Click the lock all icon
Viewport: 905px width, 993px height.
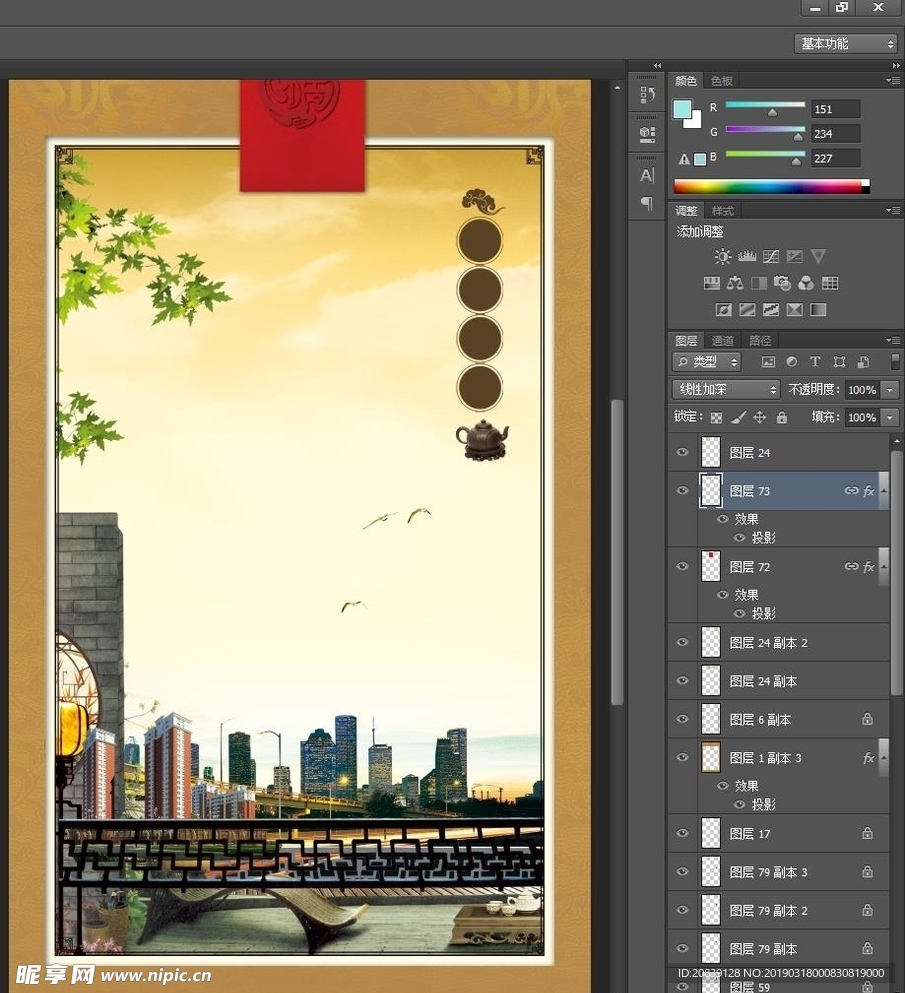point(782,418)
